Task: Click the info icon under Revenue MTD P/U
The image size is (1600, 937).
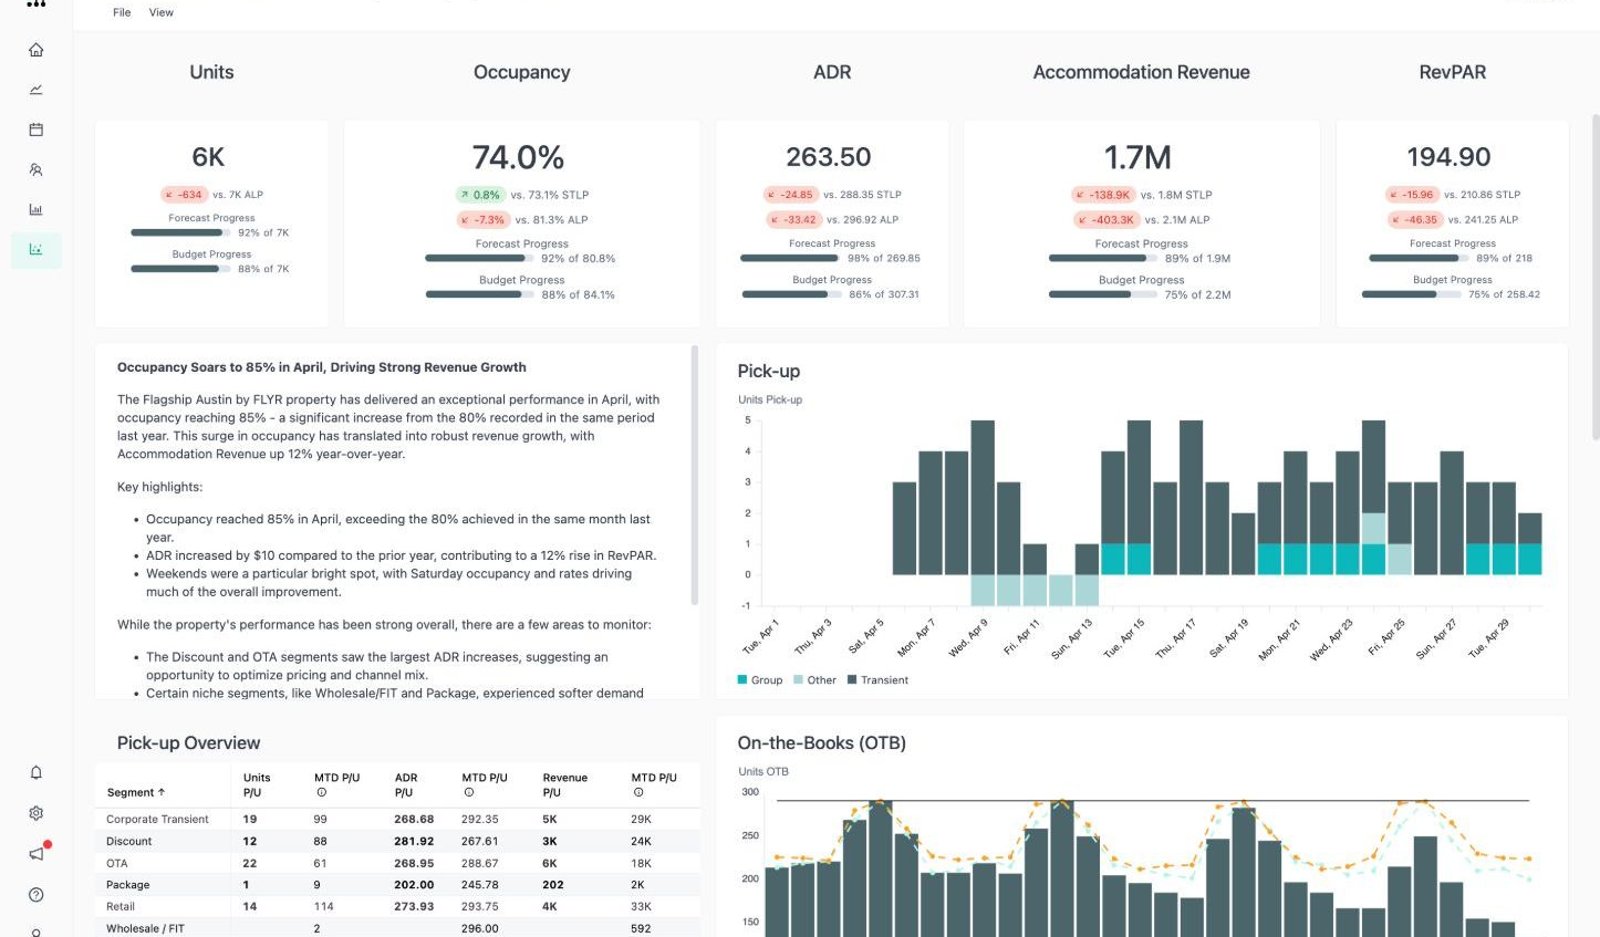Action: click(638, 793)
